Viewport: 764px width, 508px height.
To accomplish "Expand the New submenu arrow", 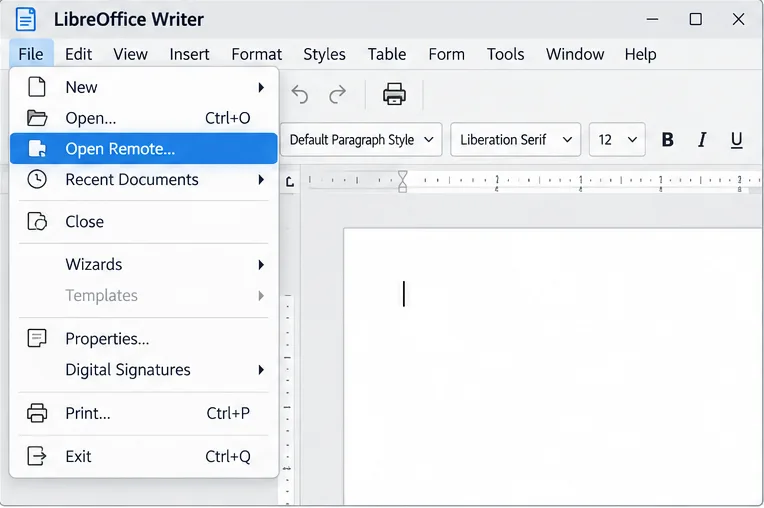I will [261, 88].
